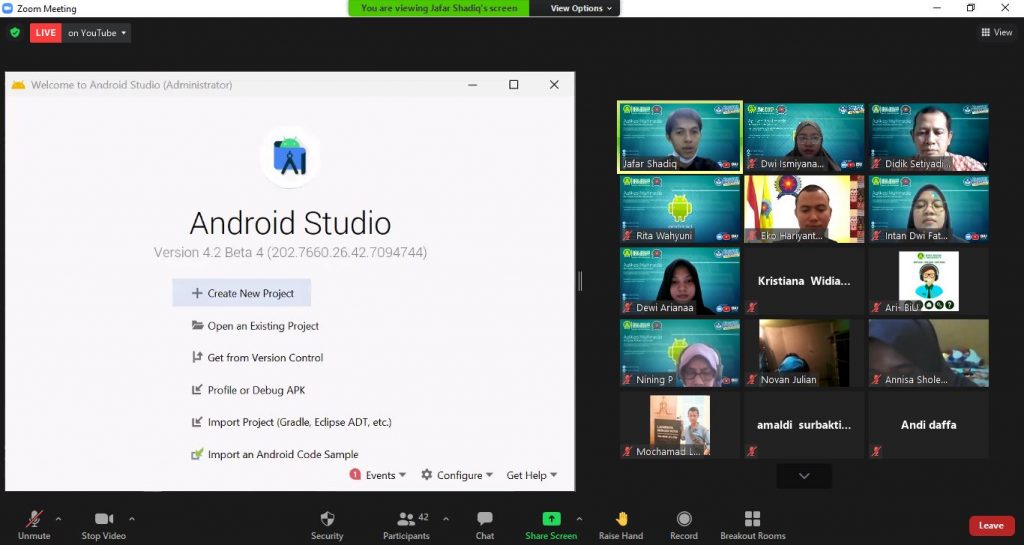Open the Chat bubble icon

coord(485,519)
